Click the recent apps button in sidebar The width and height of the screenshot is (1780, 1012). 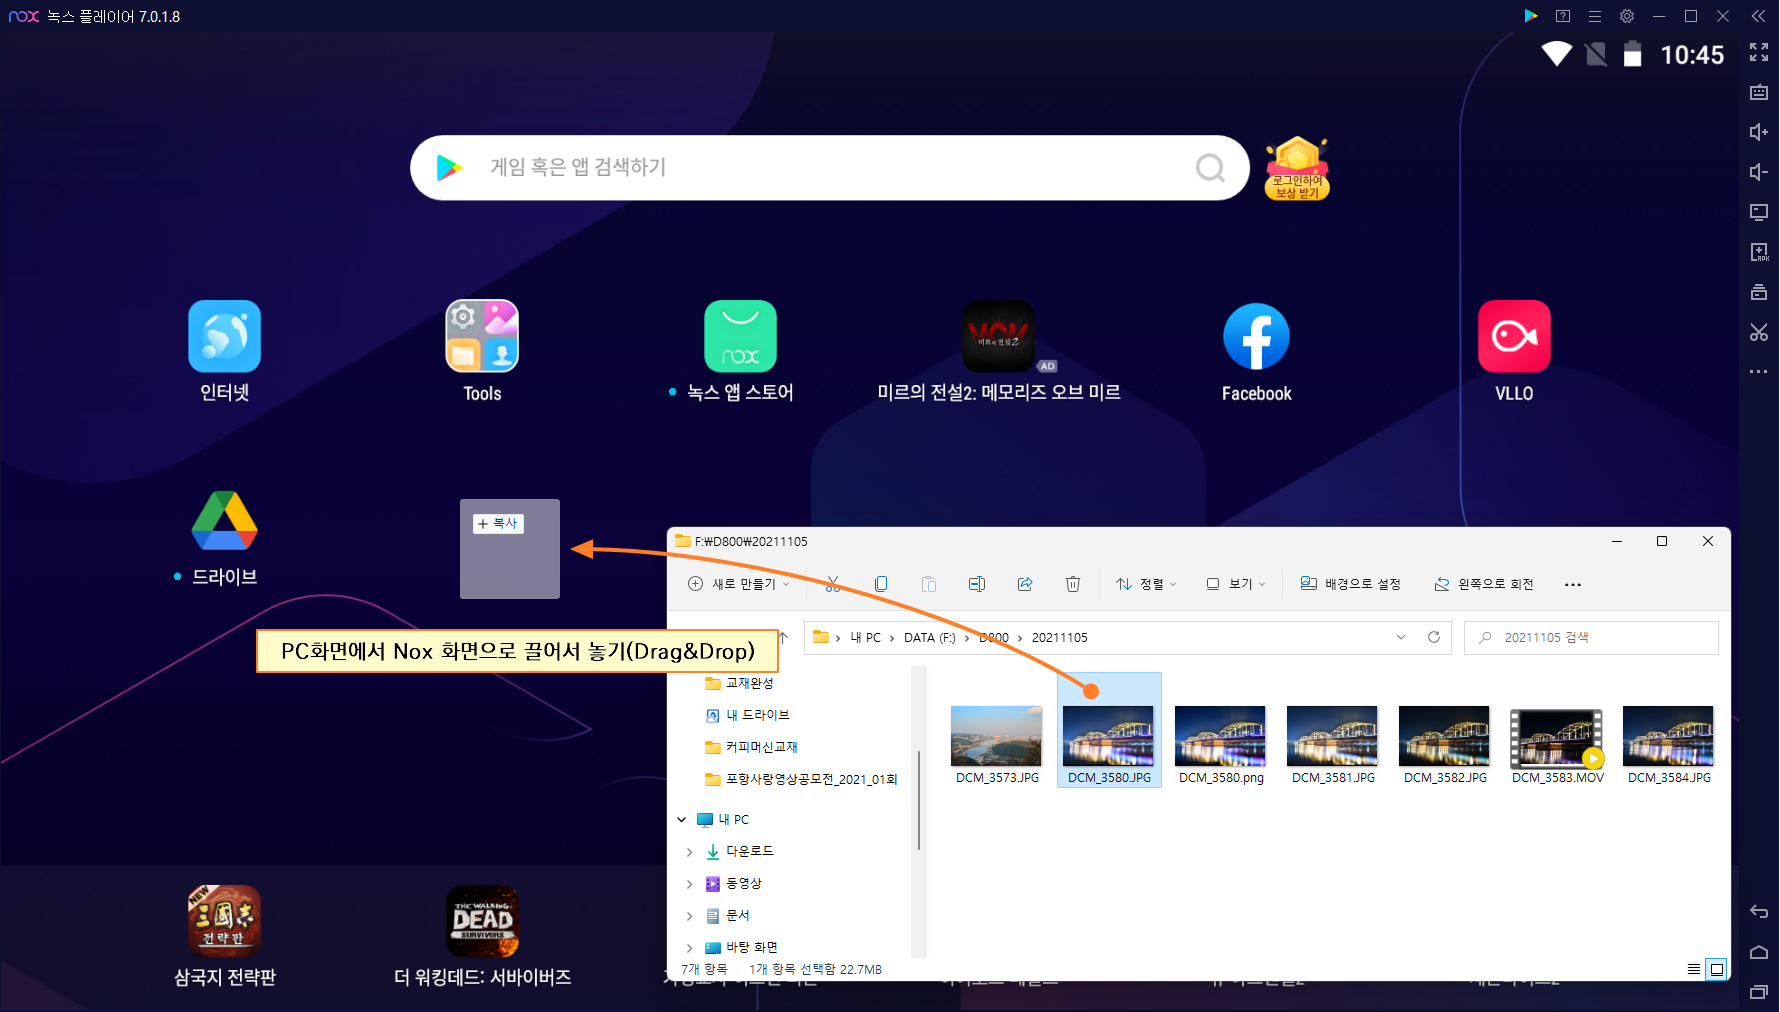tap(1759, 992)
